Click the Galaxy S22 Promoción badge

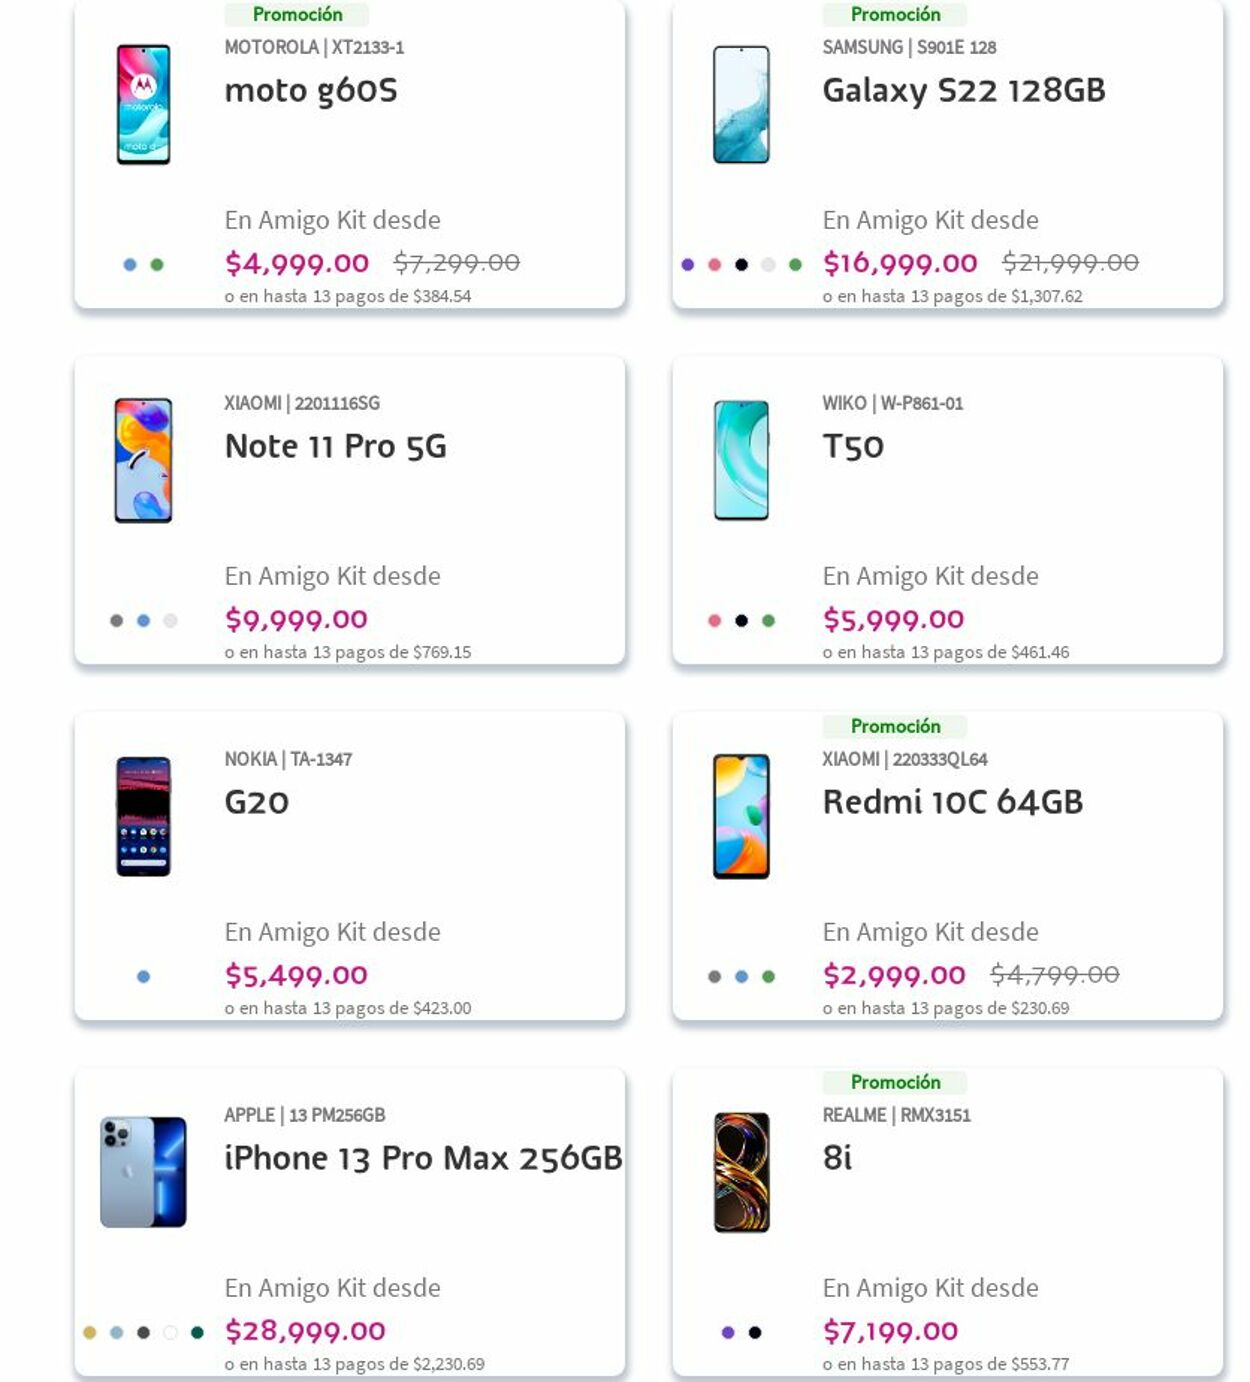click(895, 15)
